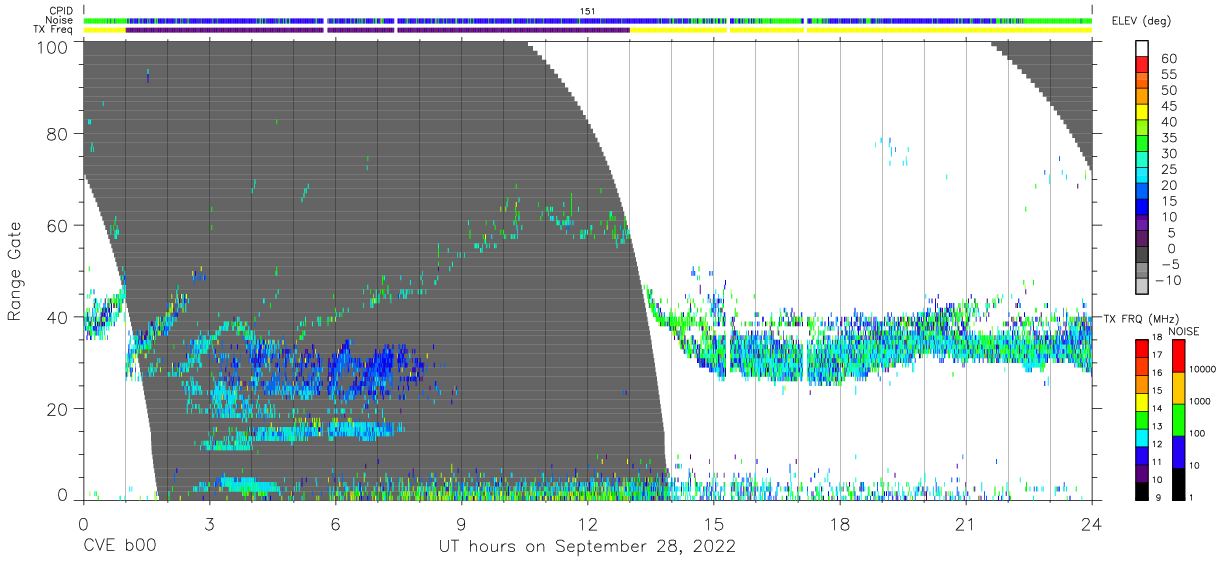1228x567 pixels.
Task: Click the x-axis tick label '3'
Action: coord(209,523)
